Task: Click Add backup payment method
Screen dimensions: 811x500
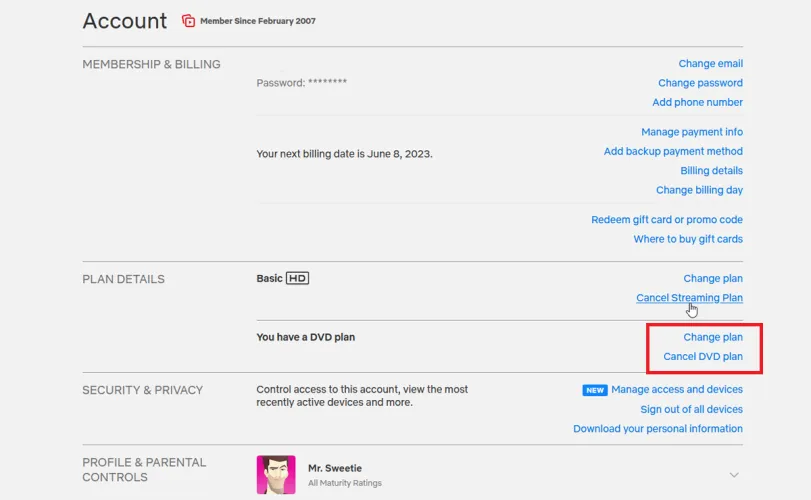Action: point(673,152)
